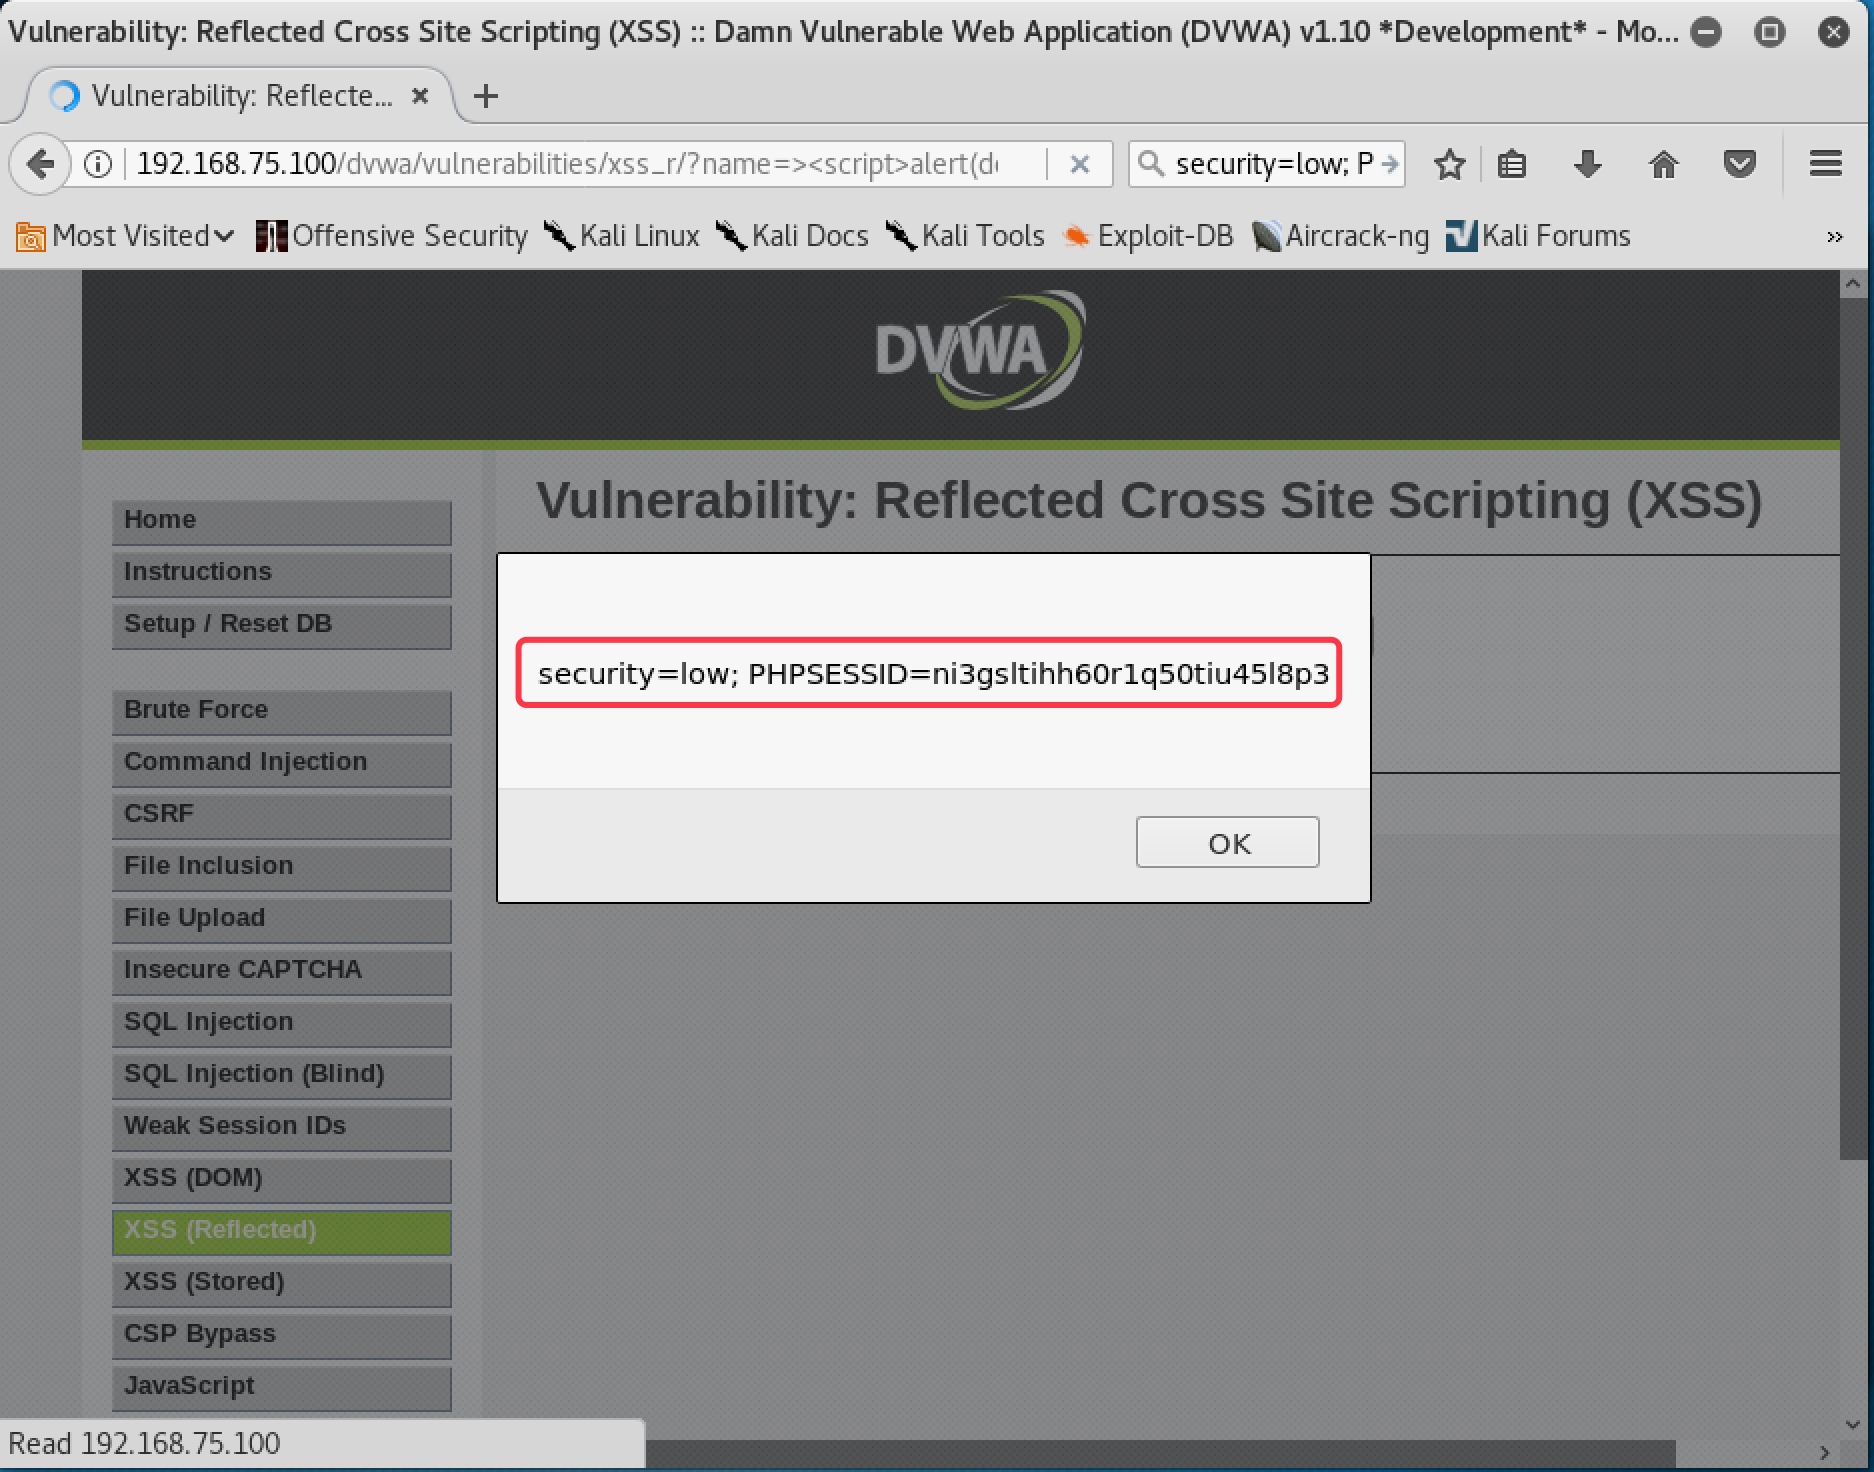Image resolution: width=1874 pixels, height=1472 pixels.
Task: Open the Pocket icon
Action: point(1740,164)
